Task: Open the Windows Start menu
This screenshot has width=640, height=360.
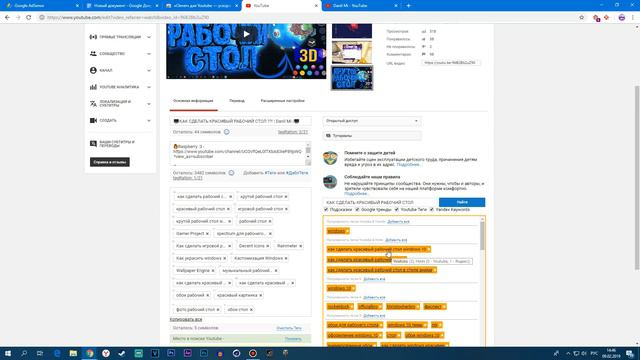Action: click(7, 353)
